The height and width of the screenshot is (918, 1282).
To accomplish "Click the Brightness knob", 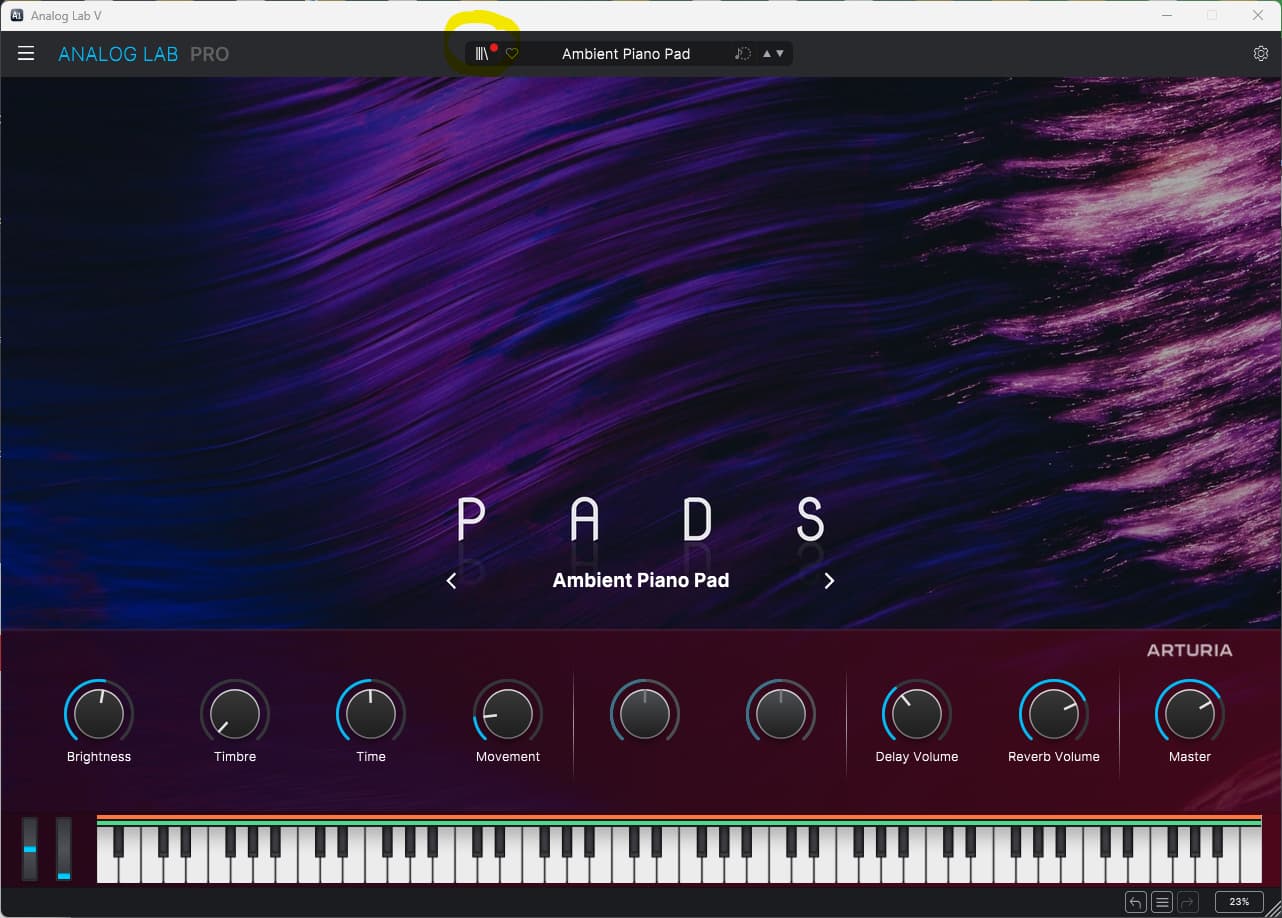I will [99, 714].
